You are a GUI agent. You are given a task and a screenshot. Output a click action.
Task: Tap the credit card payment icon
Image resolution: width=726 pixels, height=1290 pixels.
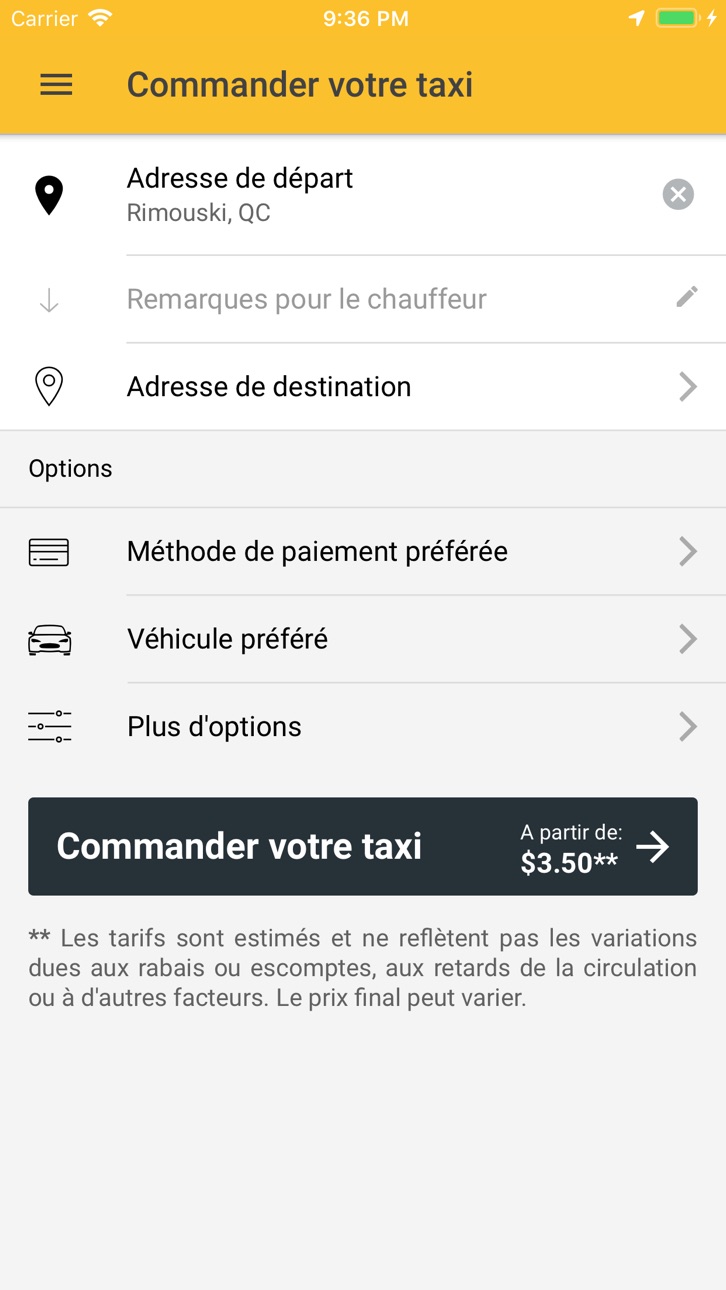pyautogui.click(x=49, y=552)
